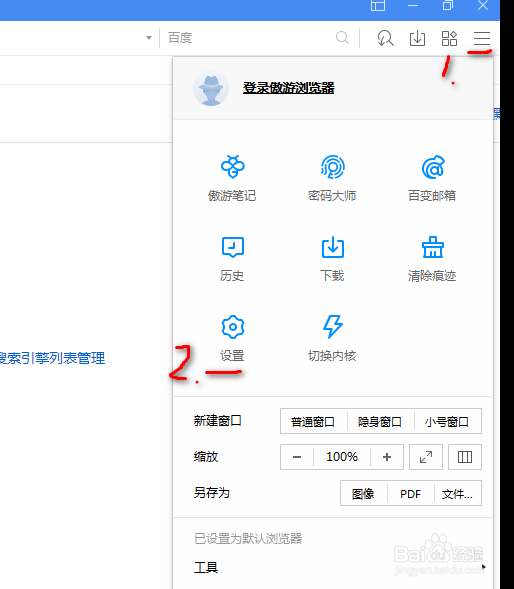Open a new 小号窗口 window
This screenshot has width=514, height=589.
click(447, 421)
